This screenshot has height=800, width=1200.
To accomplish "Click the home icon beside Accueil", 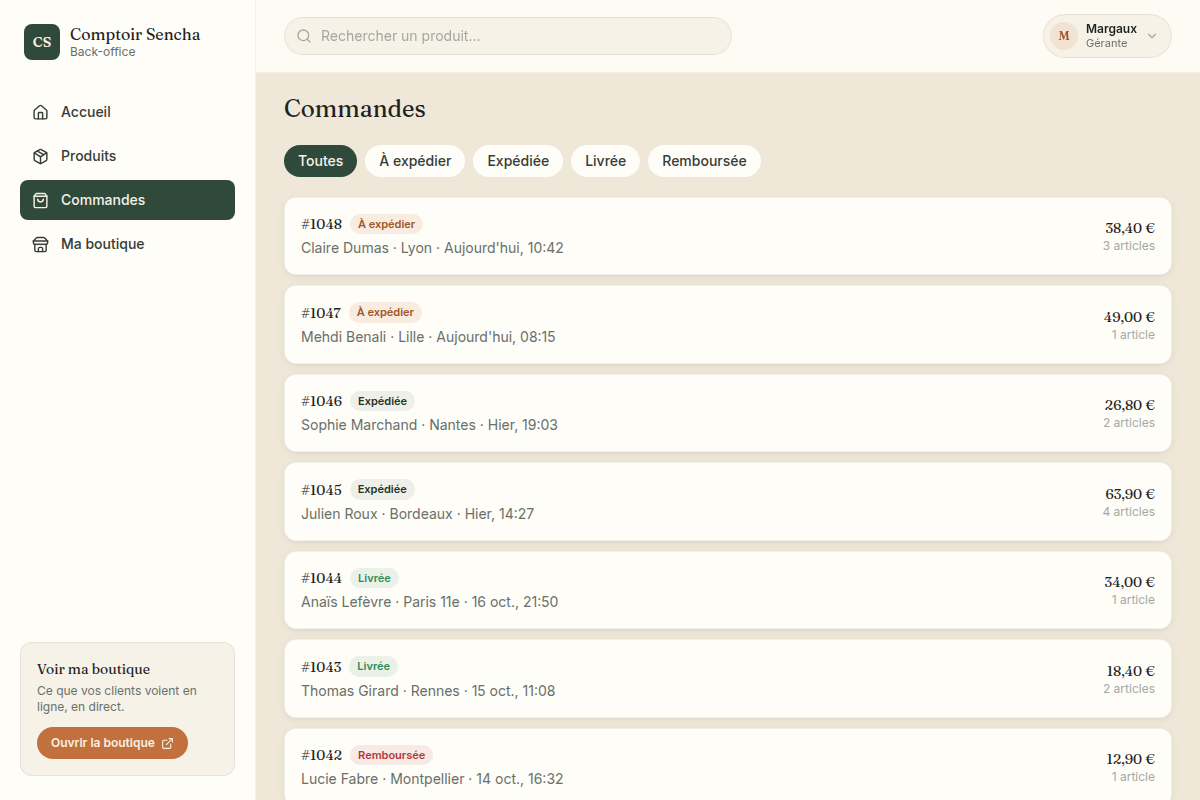I will (x=40, y=112).
